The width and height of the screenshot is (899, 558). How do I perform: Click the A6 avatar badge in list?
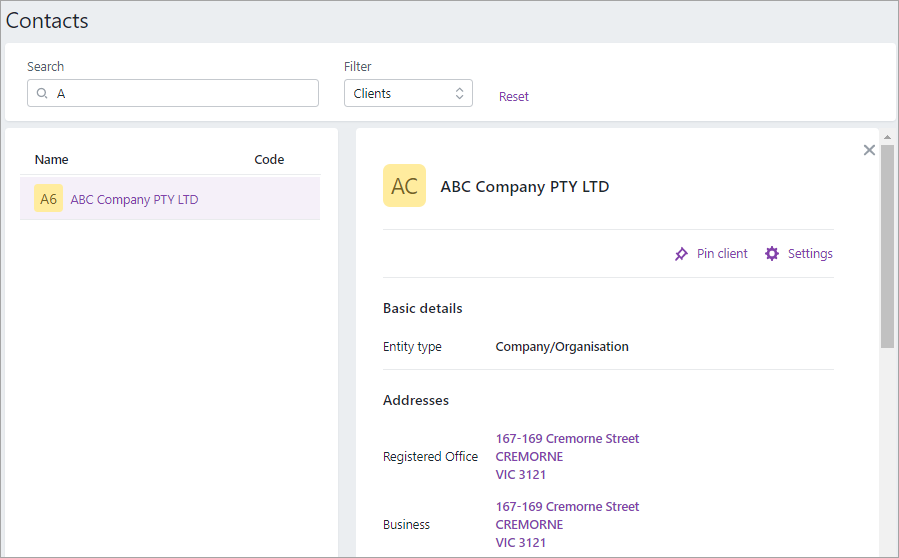pyautogui.click(x=48, y=199)
